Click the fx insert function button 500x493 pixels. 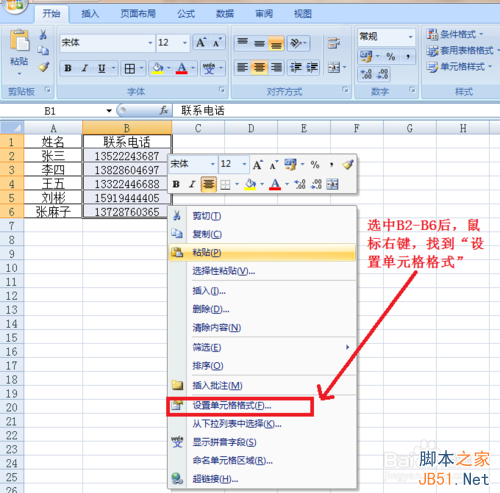[x=164, y=110]
